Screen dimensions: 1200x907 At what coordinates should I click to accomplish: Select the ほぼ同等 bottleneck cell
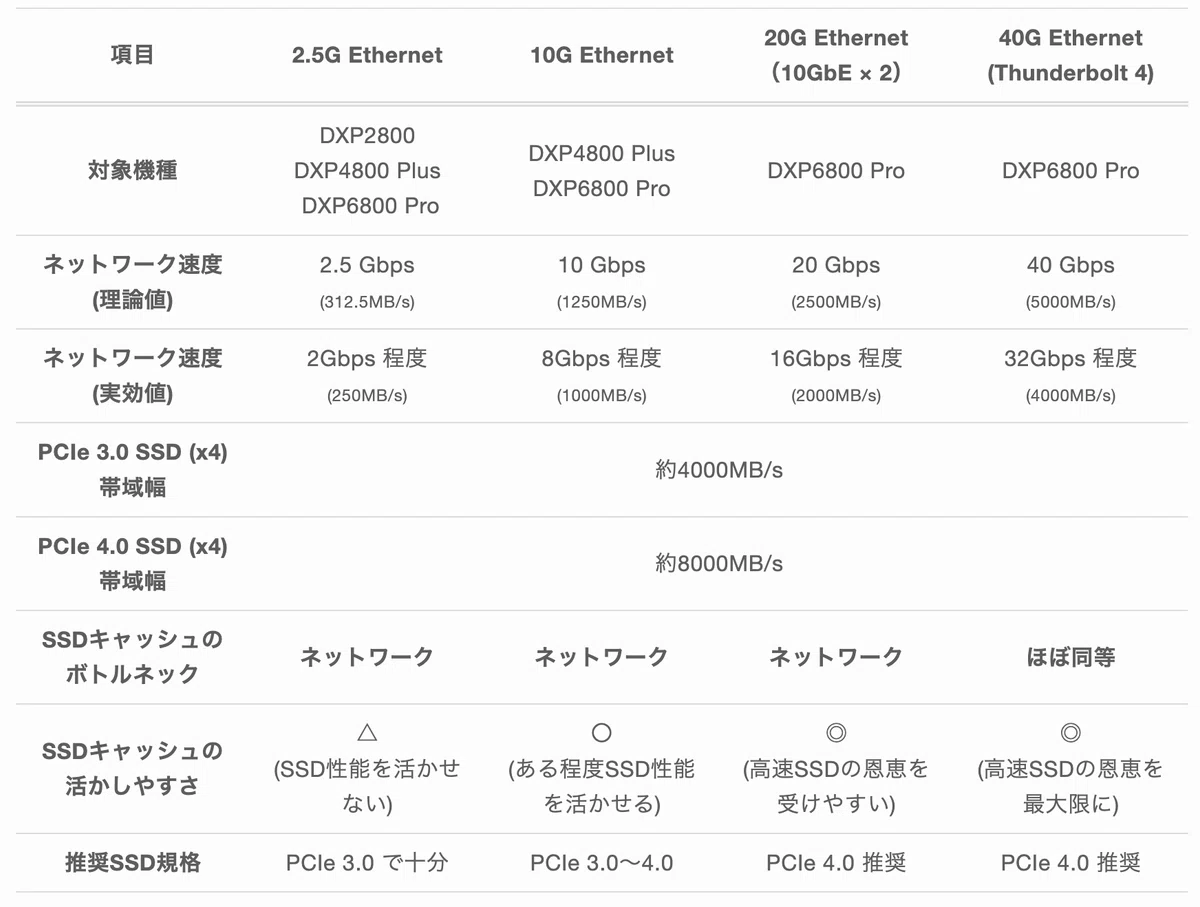(x=1070, y=657)
